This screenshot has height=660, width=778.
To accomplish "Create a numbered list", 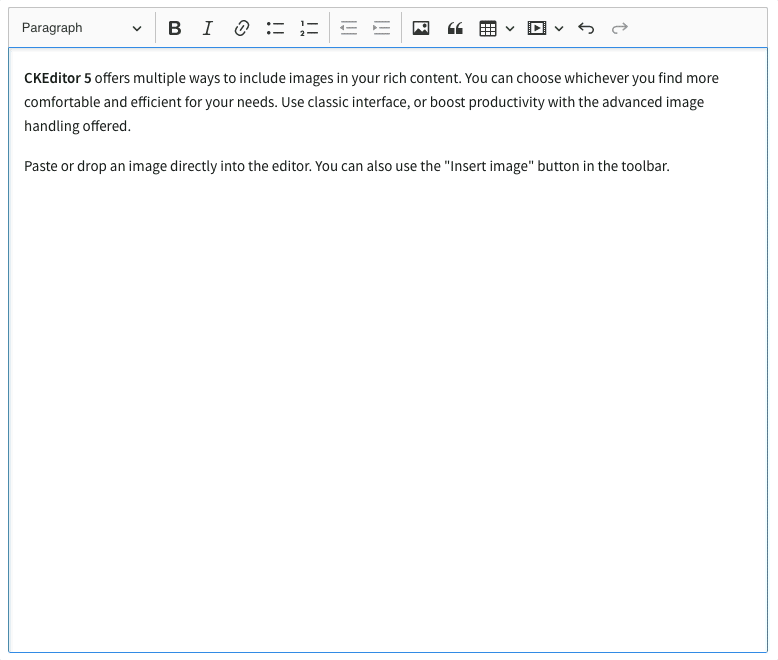I will click(309, 28).
